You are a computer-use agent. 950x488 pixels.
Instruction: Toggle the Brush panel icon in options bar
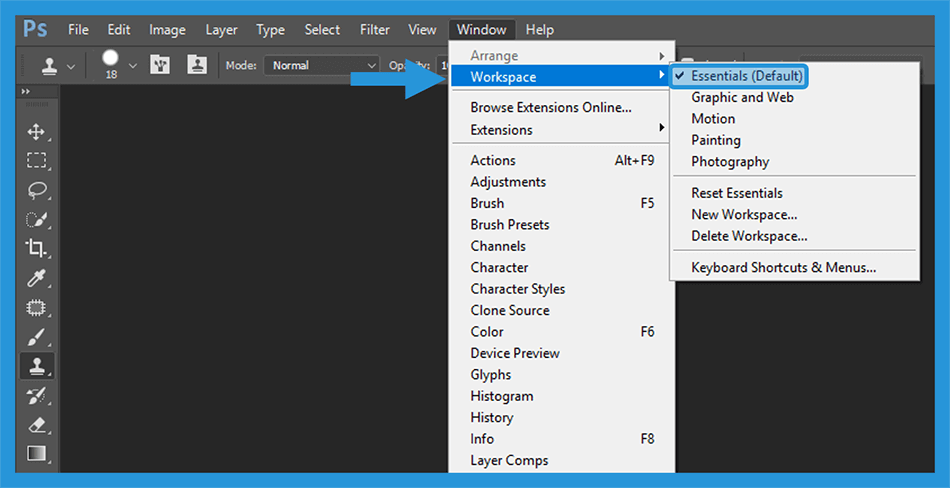point(160,65)
